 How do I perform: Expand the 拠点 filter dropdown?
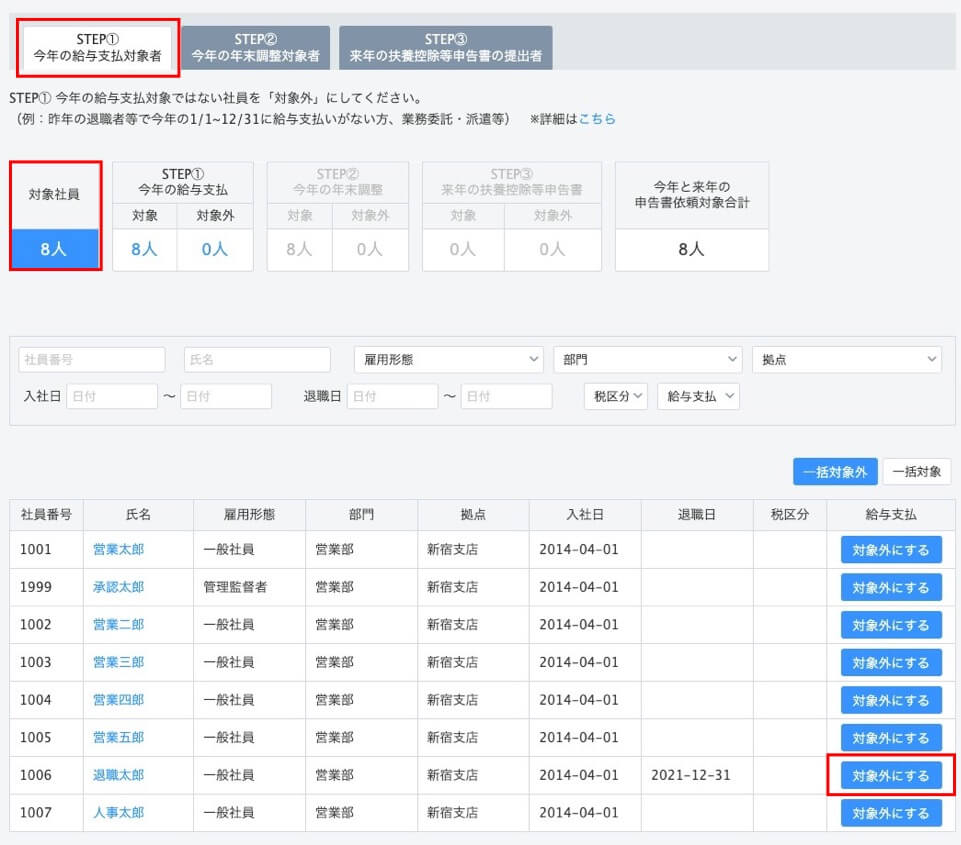846,360
